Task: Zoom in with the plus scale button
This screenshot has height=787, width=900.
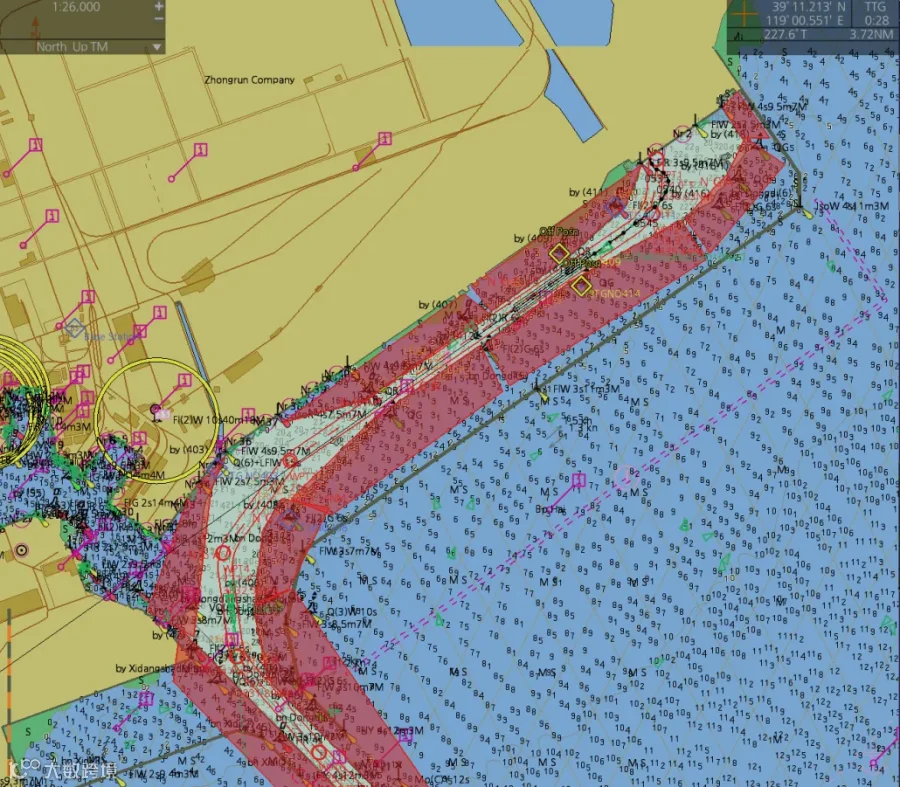Action: (159, 6)
